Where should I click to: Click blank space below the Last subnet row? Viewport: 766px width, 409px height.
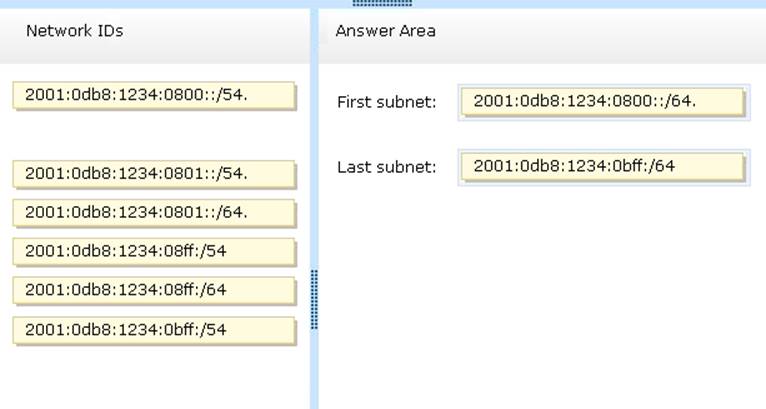tap(540, 280)
